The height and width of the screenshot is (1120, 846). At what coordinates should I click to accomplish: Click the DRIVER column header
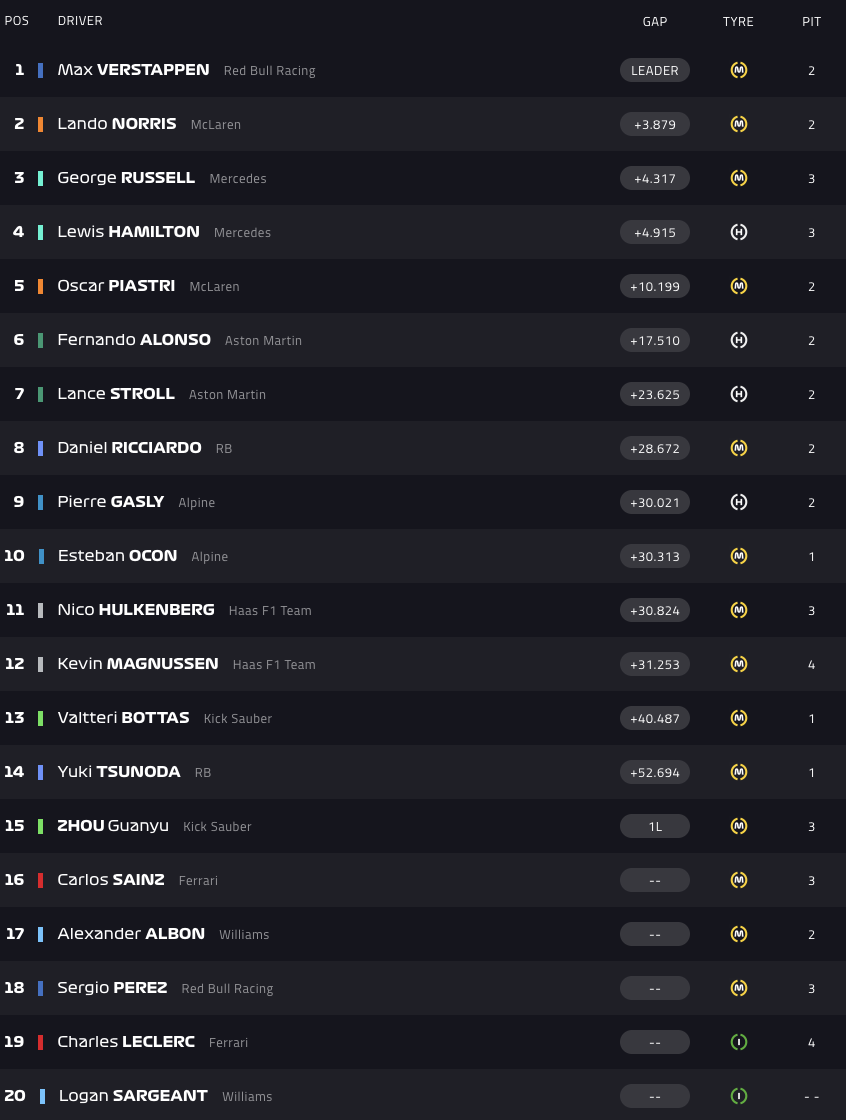pos(80,21)
